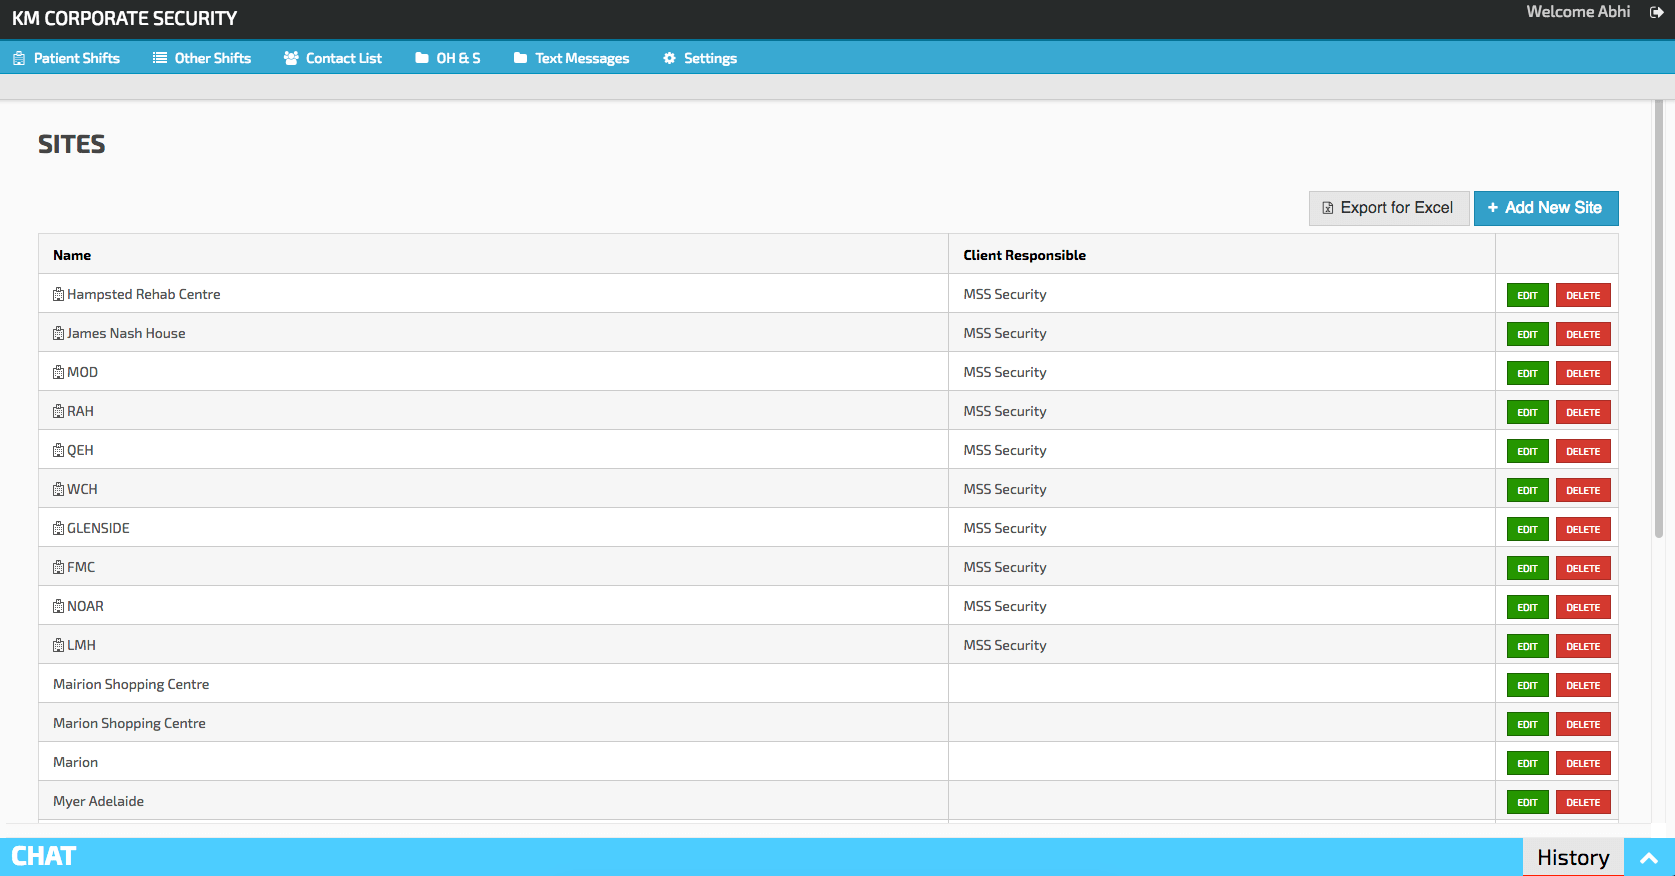
Task: Open the OH & S section
Action: click(x=448, y=58)
